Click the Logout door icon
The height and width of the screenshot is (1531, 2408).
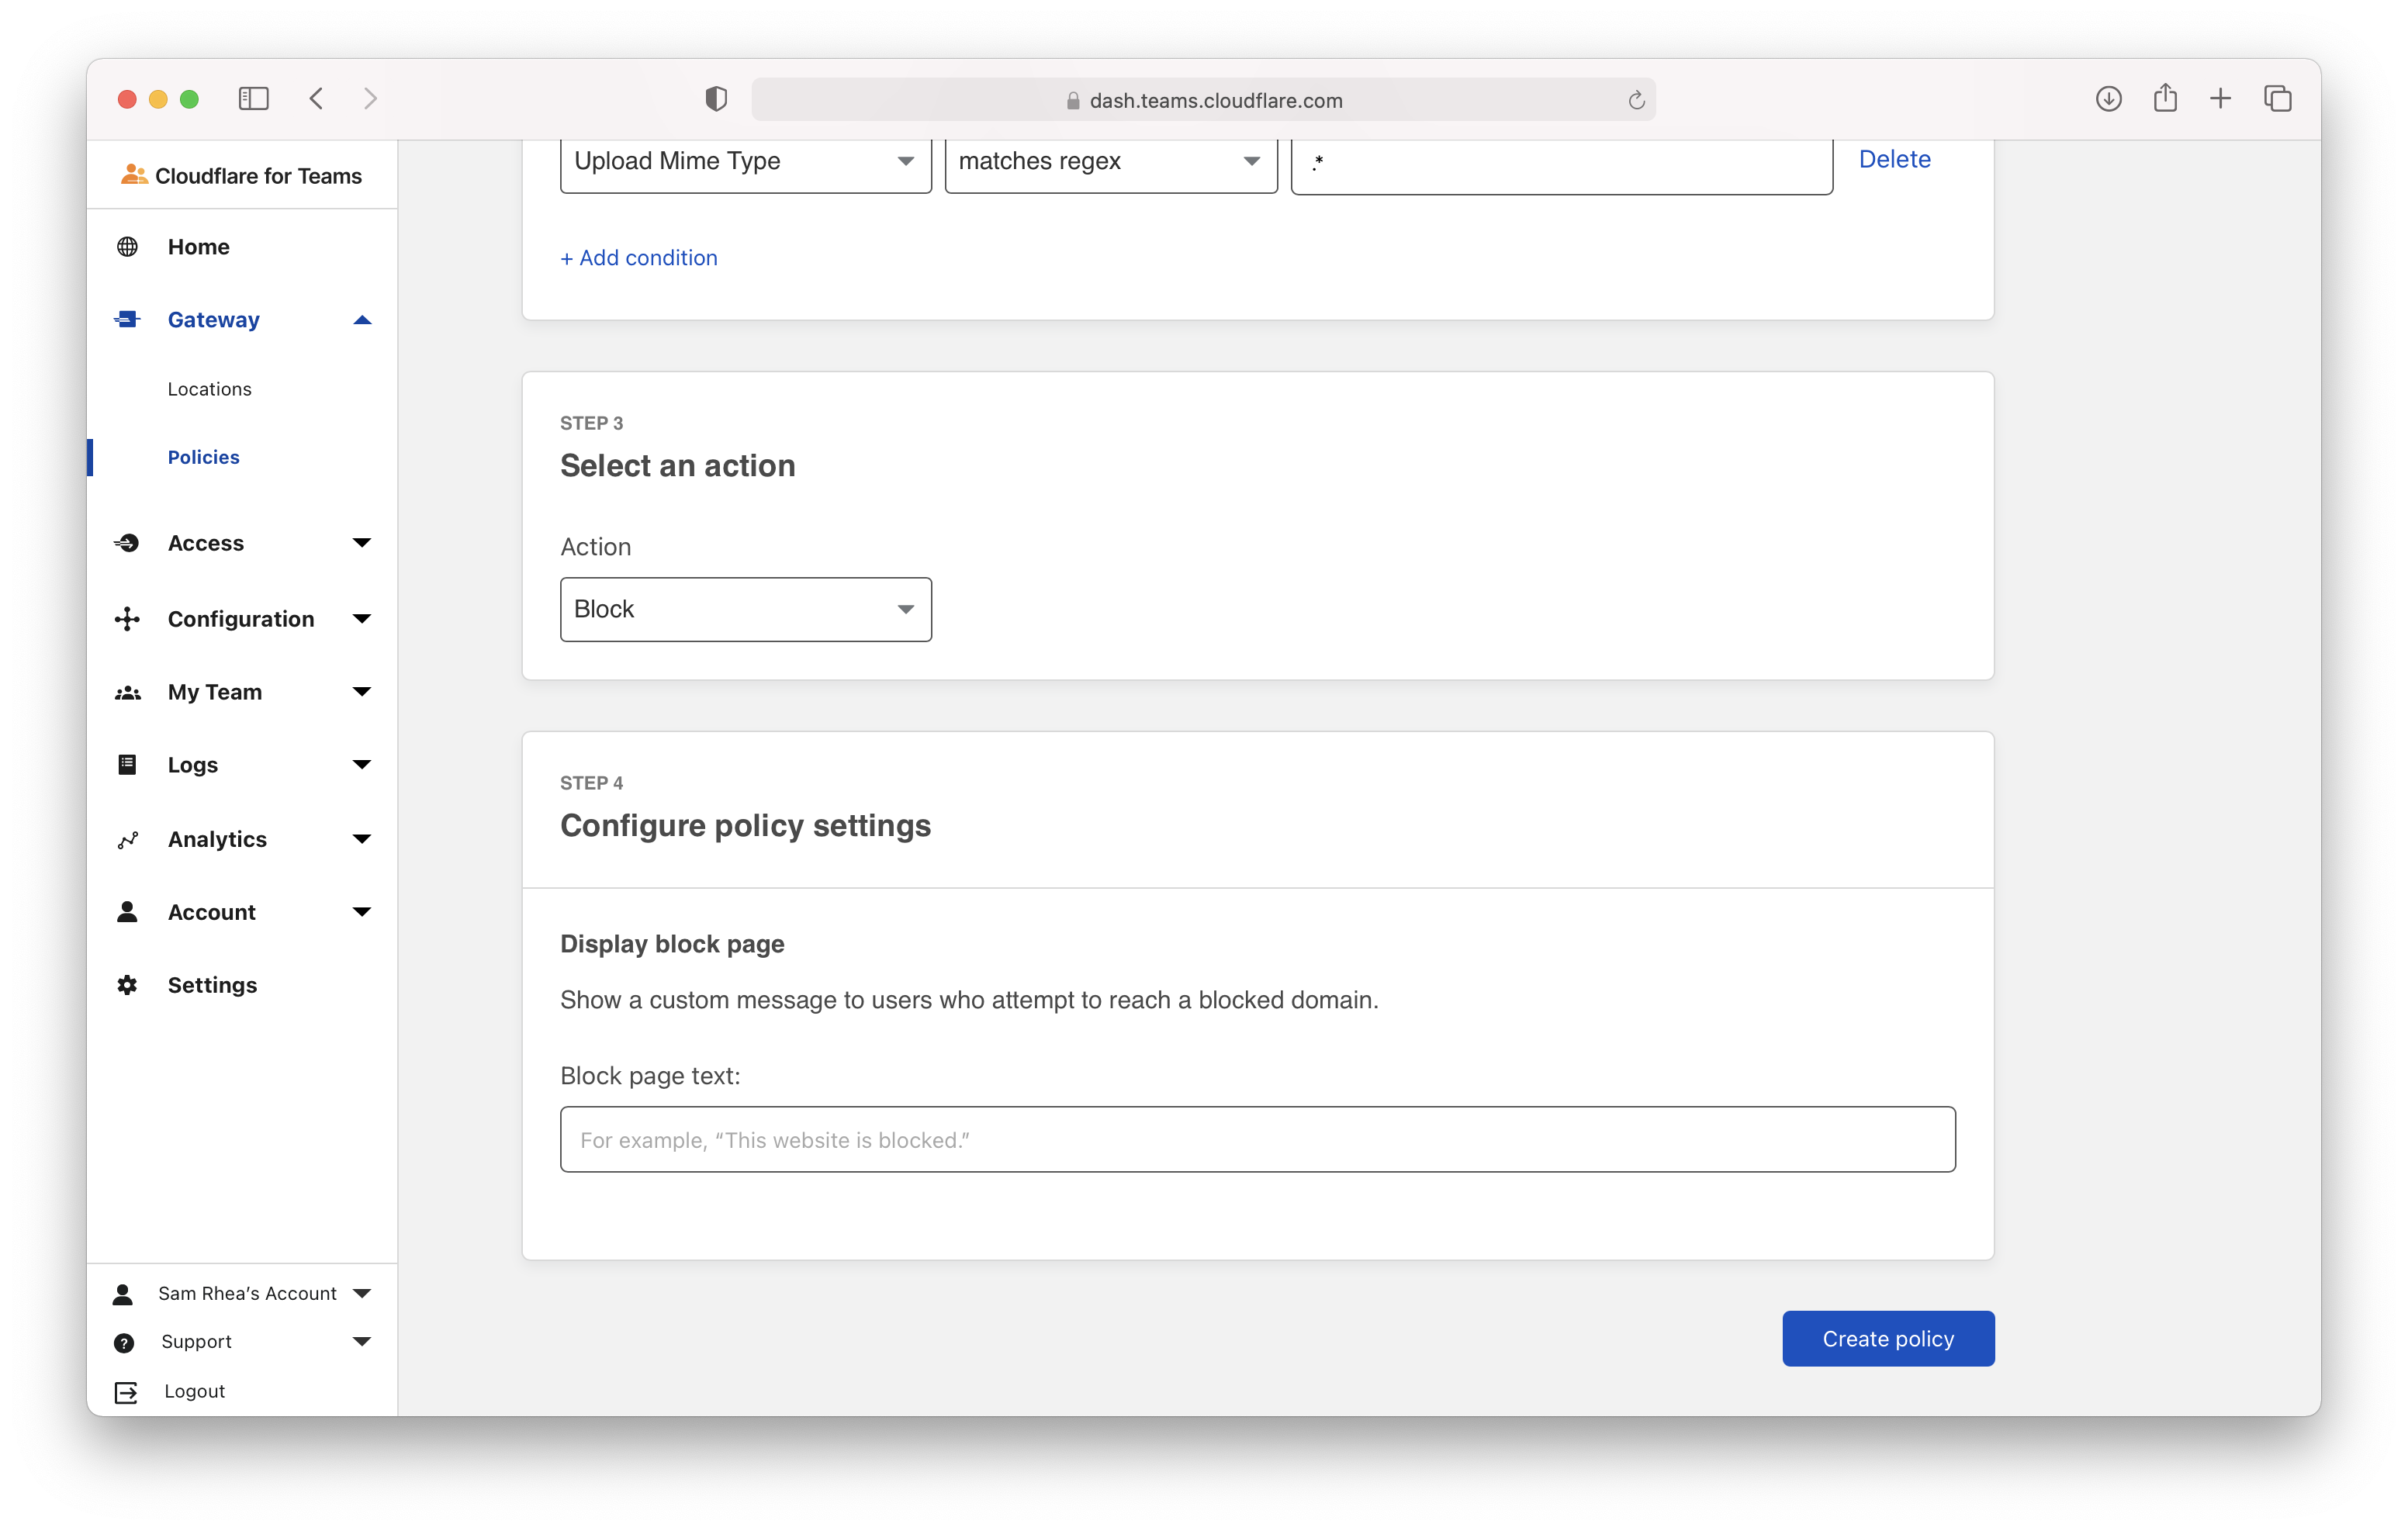[x=126, y=1392]
